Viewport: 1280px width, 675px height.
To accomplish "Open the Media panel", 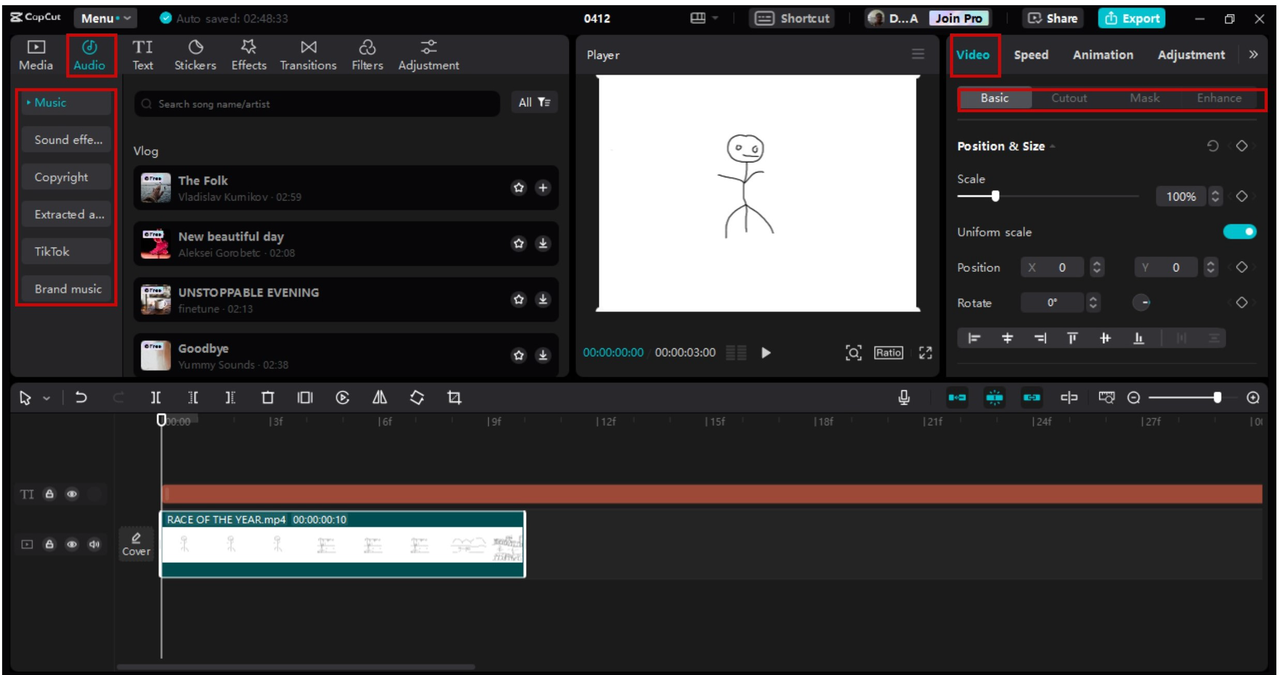I will [36, 55].
